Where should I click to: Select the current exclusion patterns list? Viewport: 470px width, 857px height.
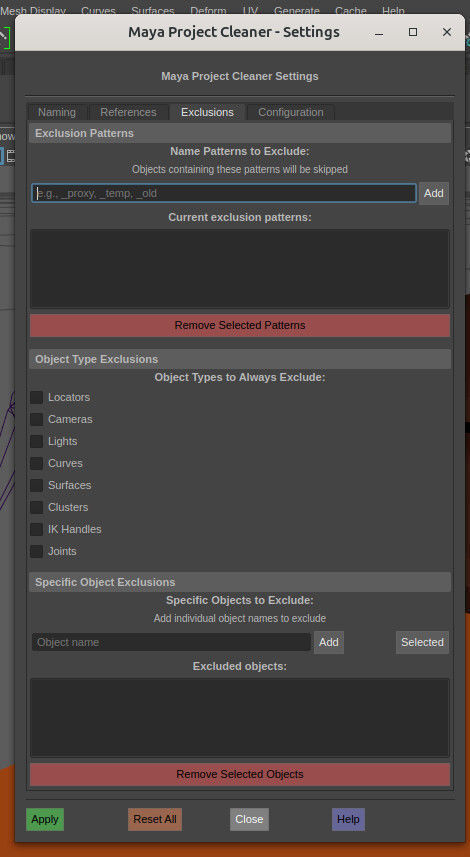(x=240, y=268)
